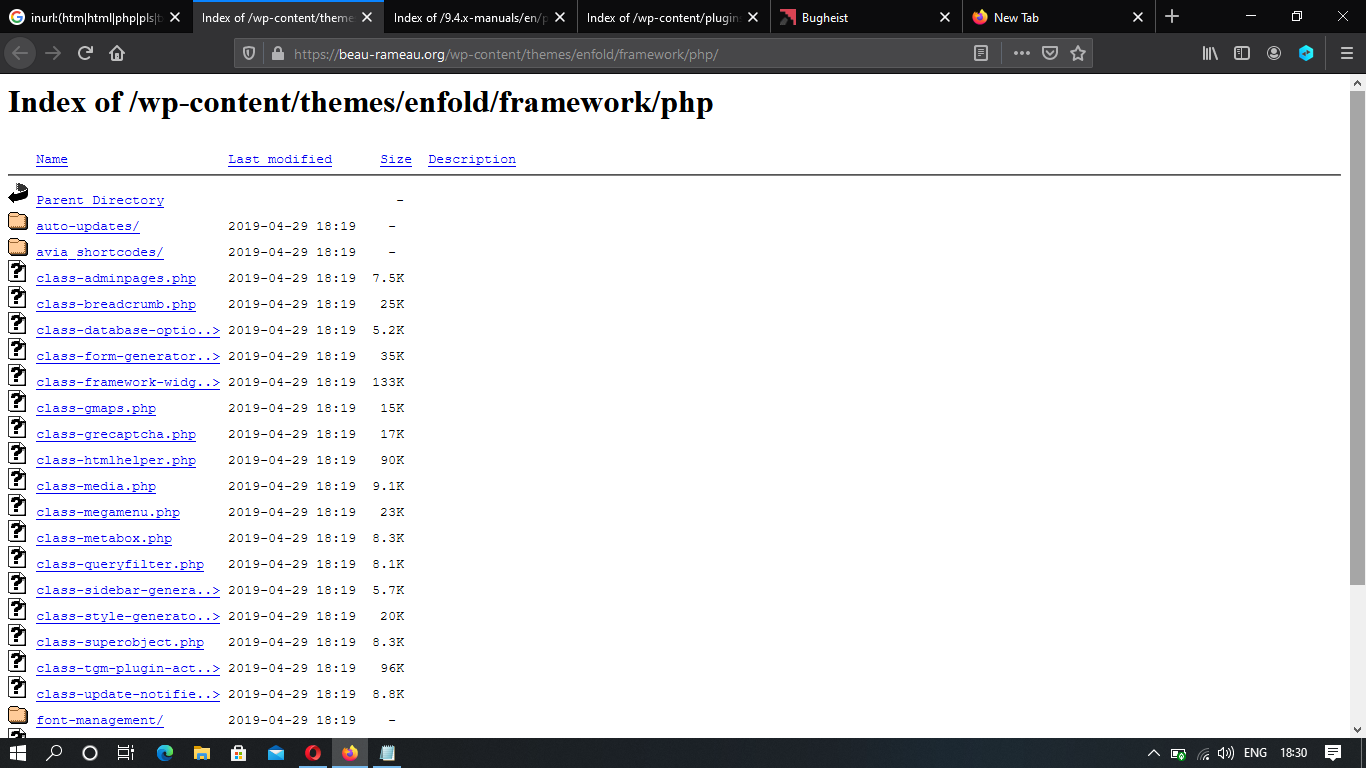Click the folder icon beside auto-updates

click(18, 221)
